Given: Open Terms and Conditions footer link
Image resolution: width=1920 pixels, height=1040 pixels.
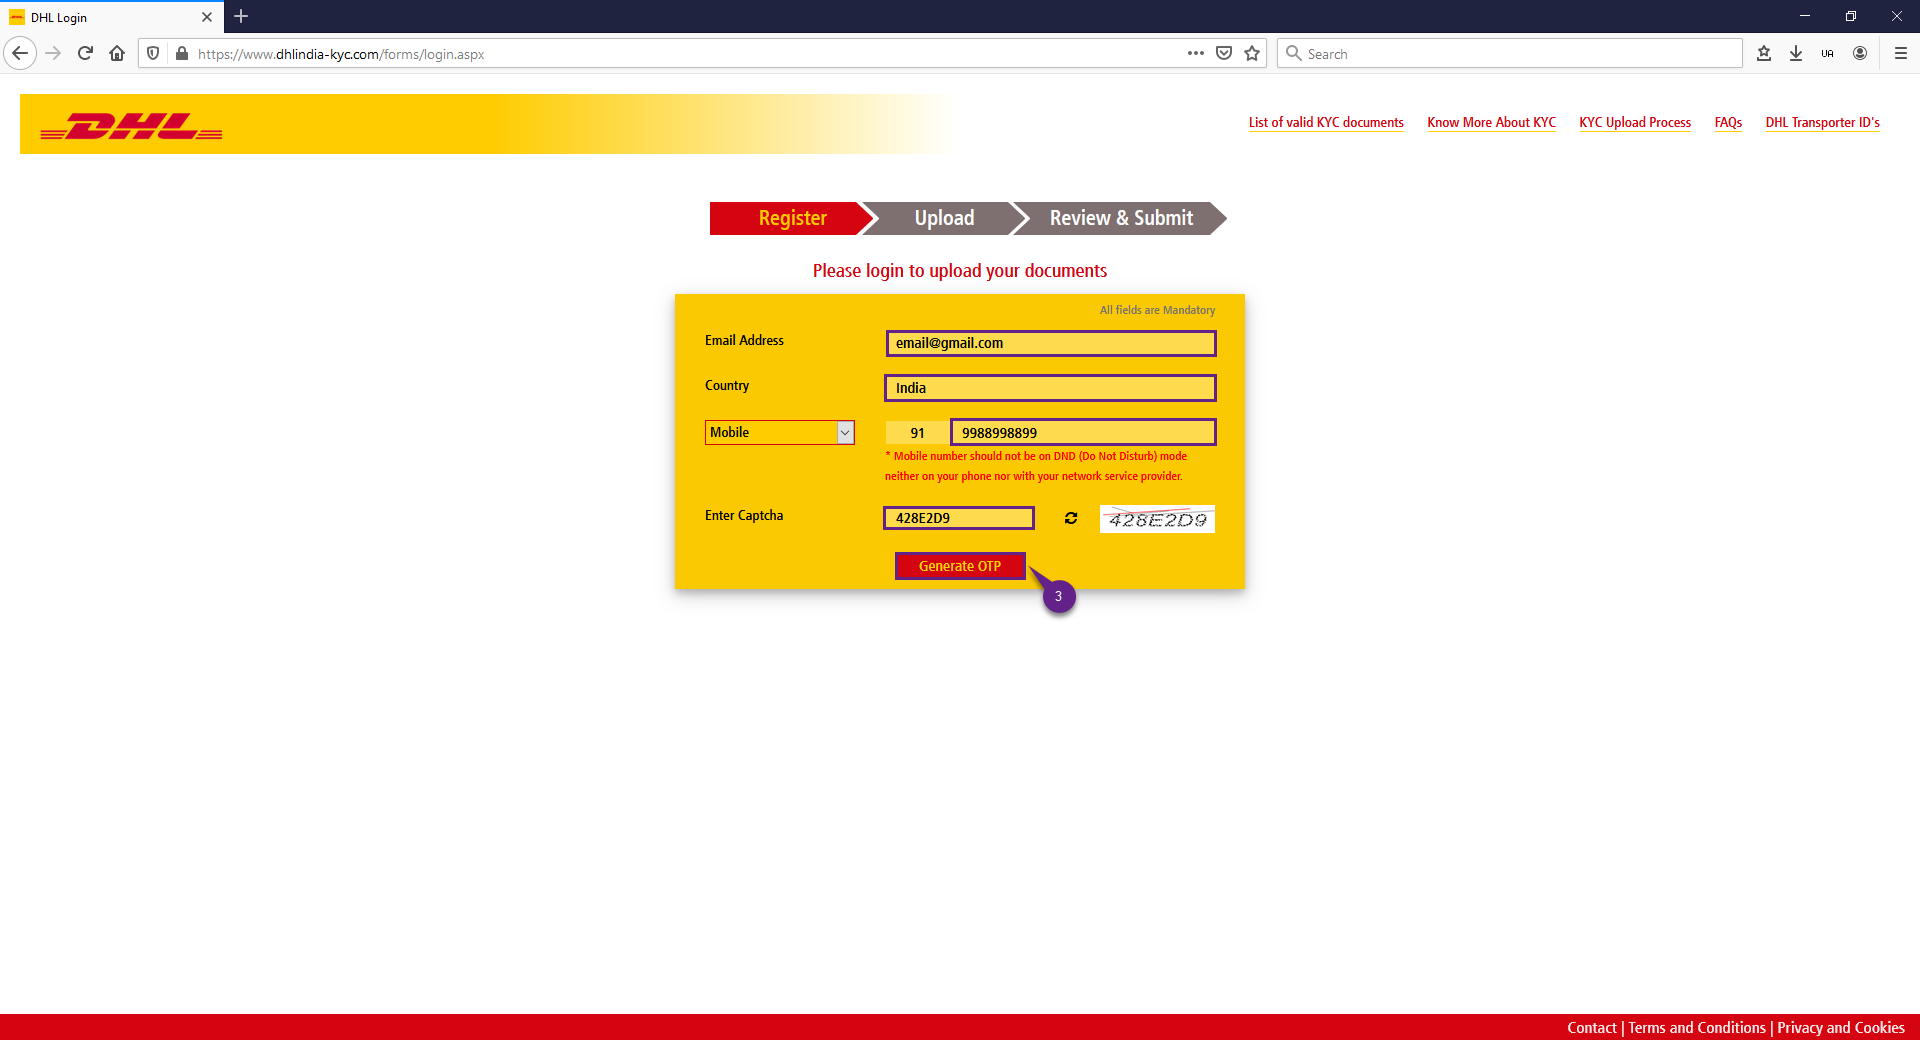Looking at the screenshot, I should pyautogui.click(x=1696, y=1027).
